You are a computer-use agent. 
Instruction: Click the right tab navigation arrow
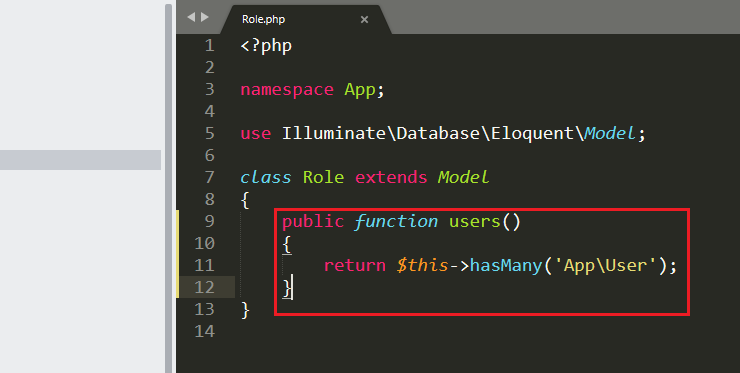click(x=205, y=17)
